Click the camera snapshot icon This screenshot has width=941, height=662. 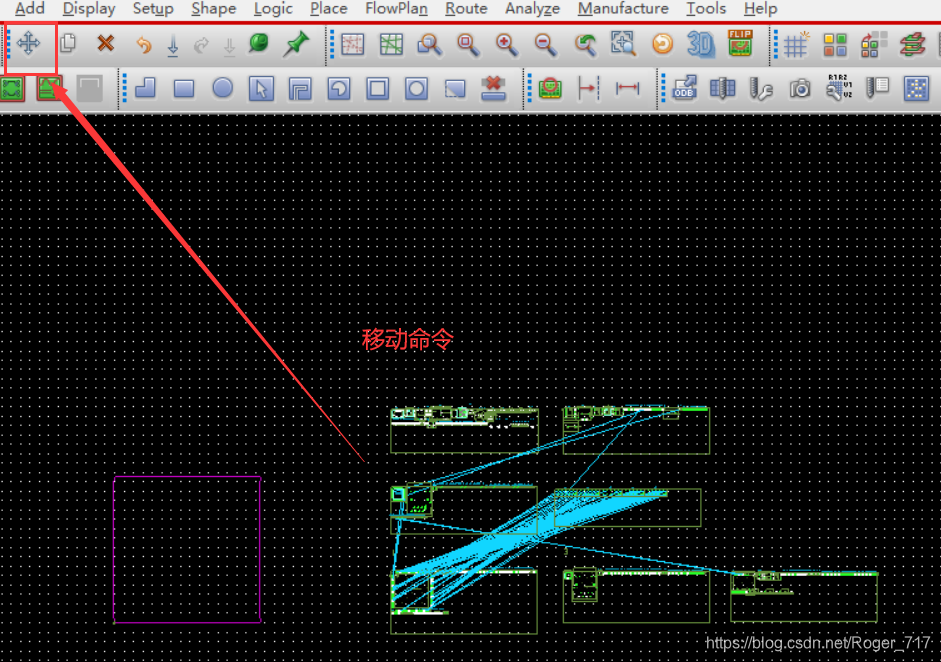pos(800,89)
